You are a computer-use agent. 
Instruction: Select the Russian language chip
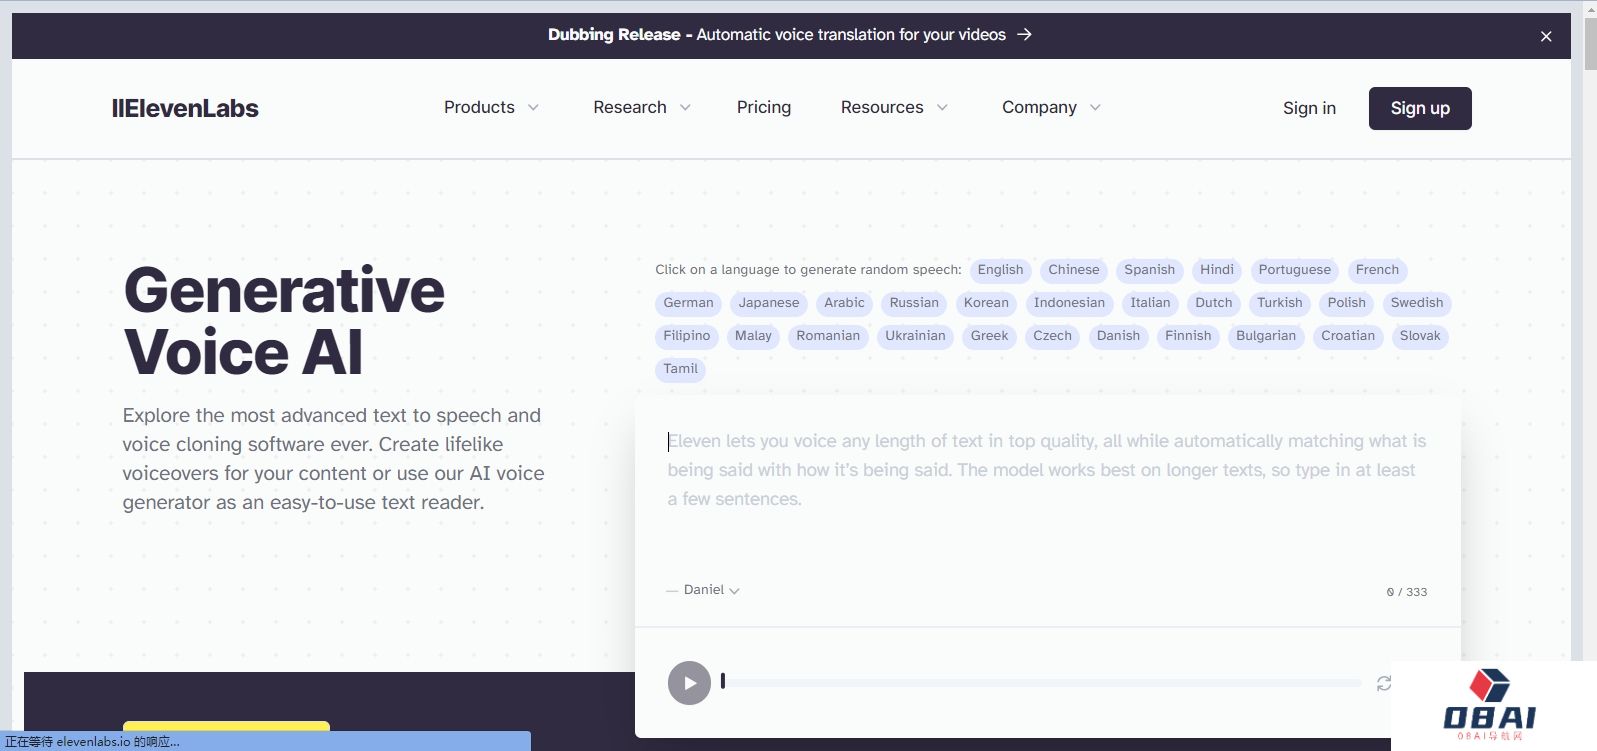914,303
